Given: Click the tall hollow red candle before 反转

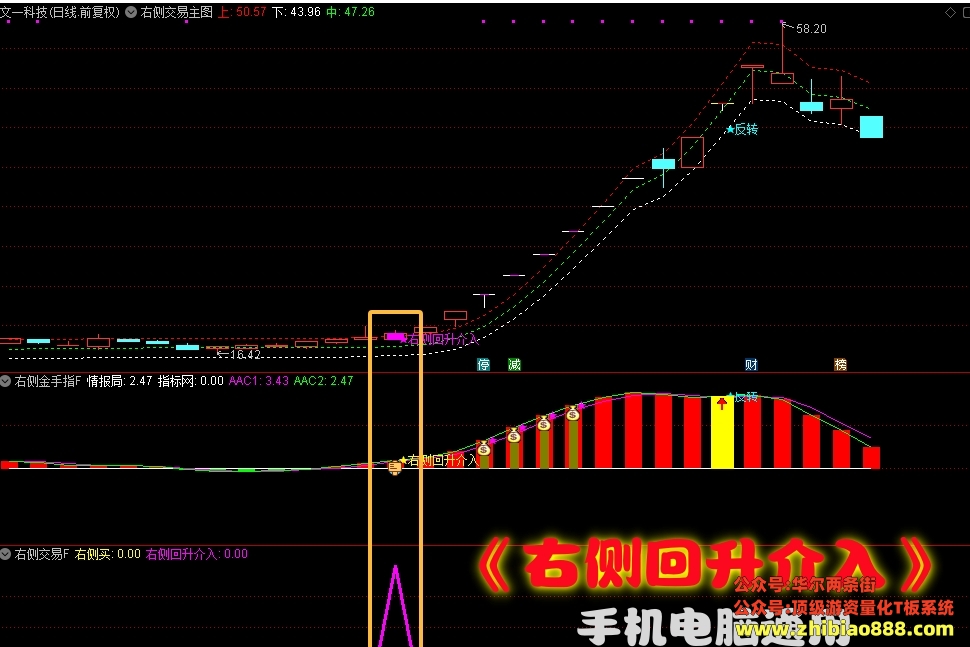Looking at the screenshot, I should [692, 152].
